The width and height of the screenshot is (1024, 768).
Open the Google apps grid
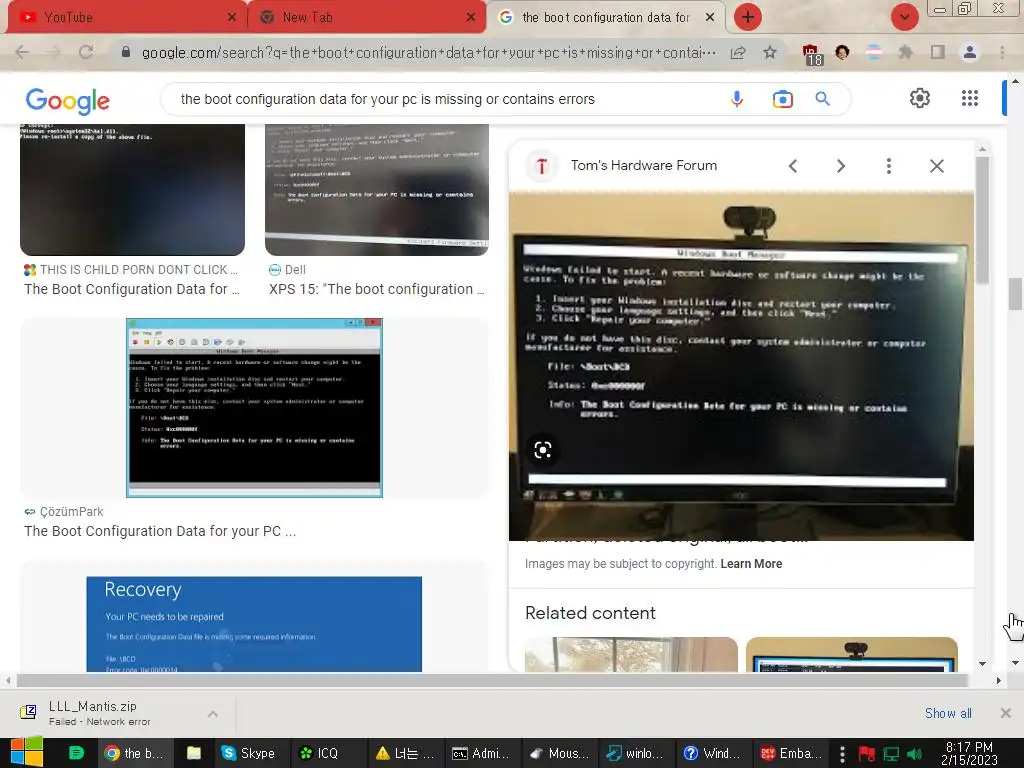point(970,98)
